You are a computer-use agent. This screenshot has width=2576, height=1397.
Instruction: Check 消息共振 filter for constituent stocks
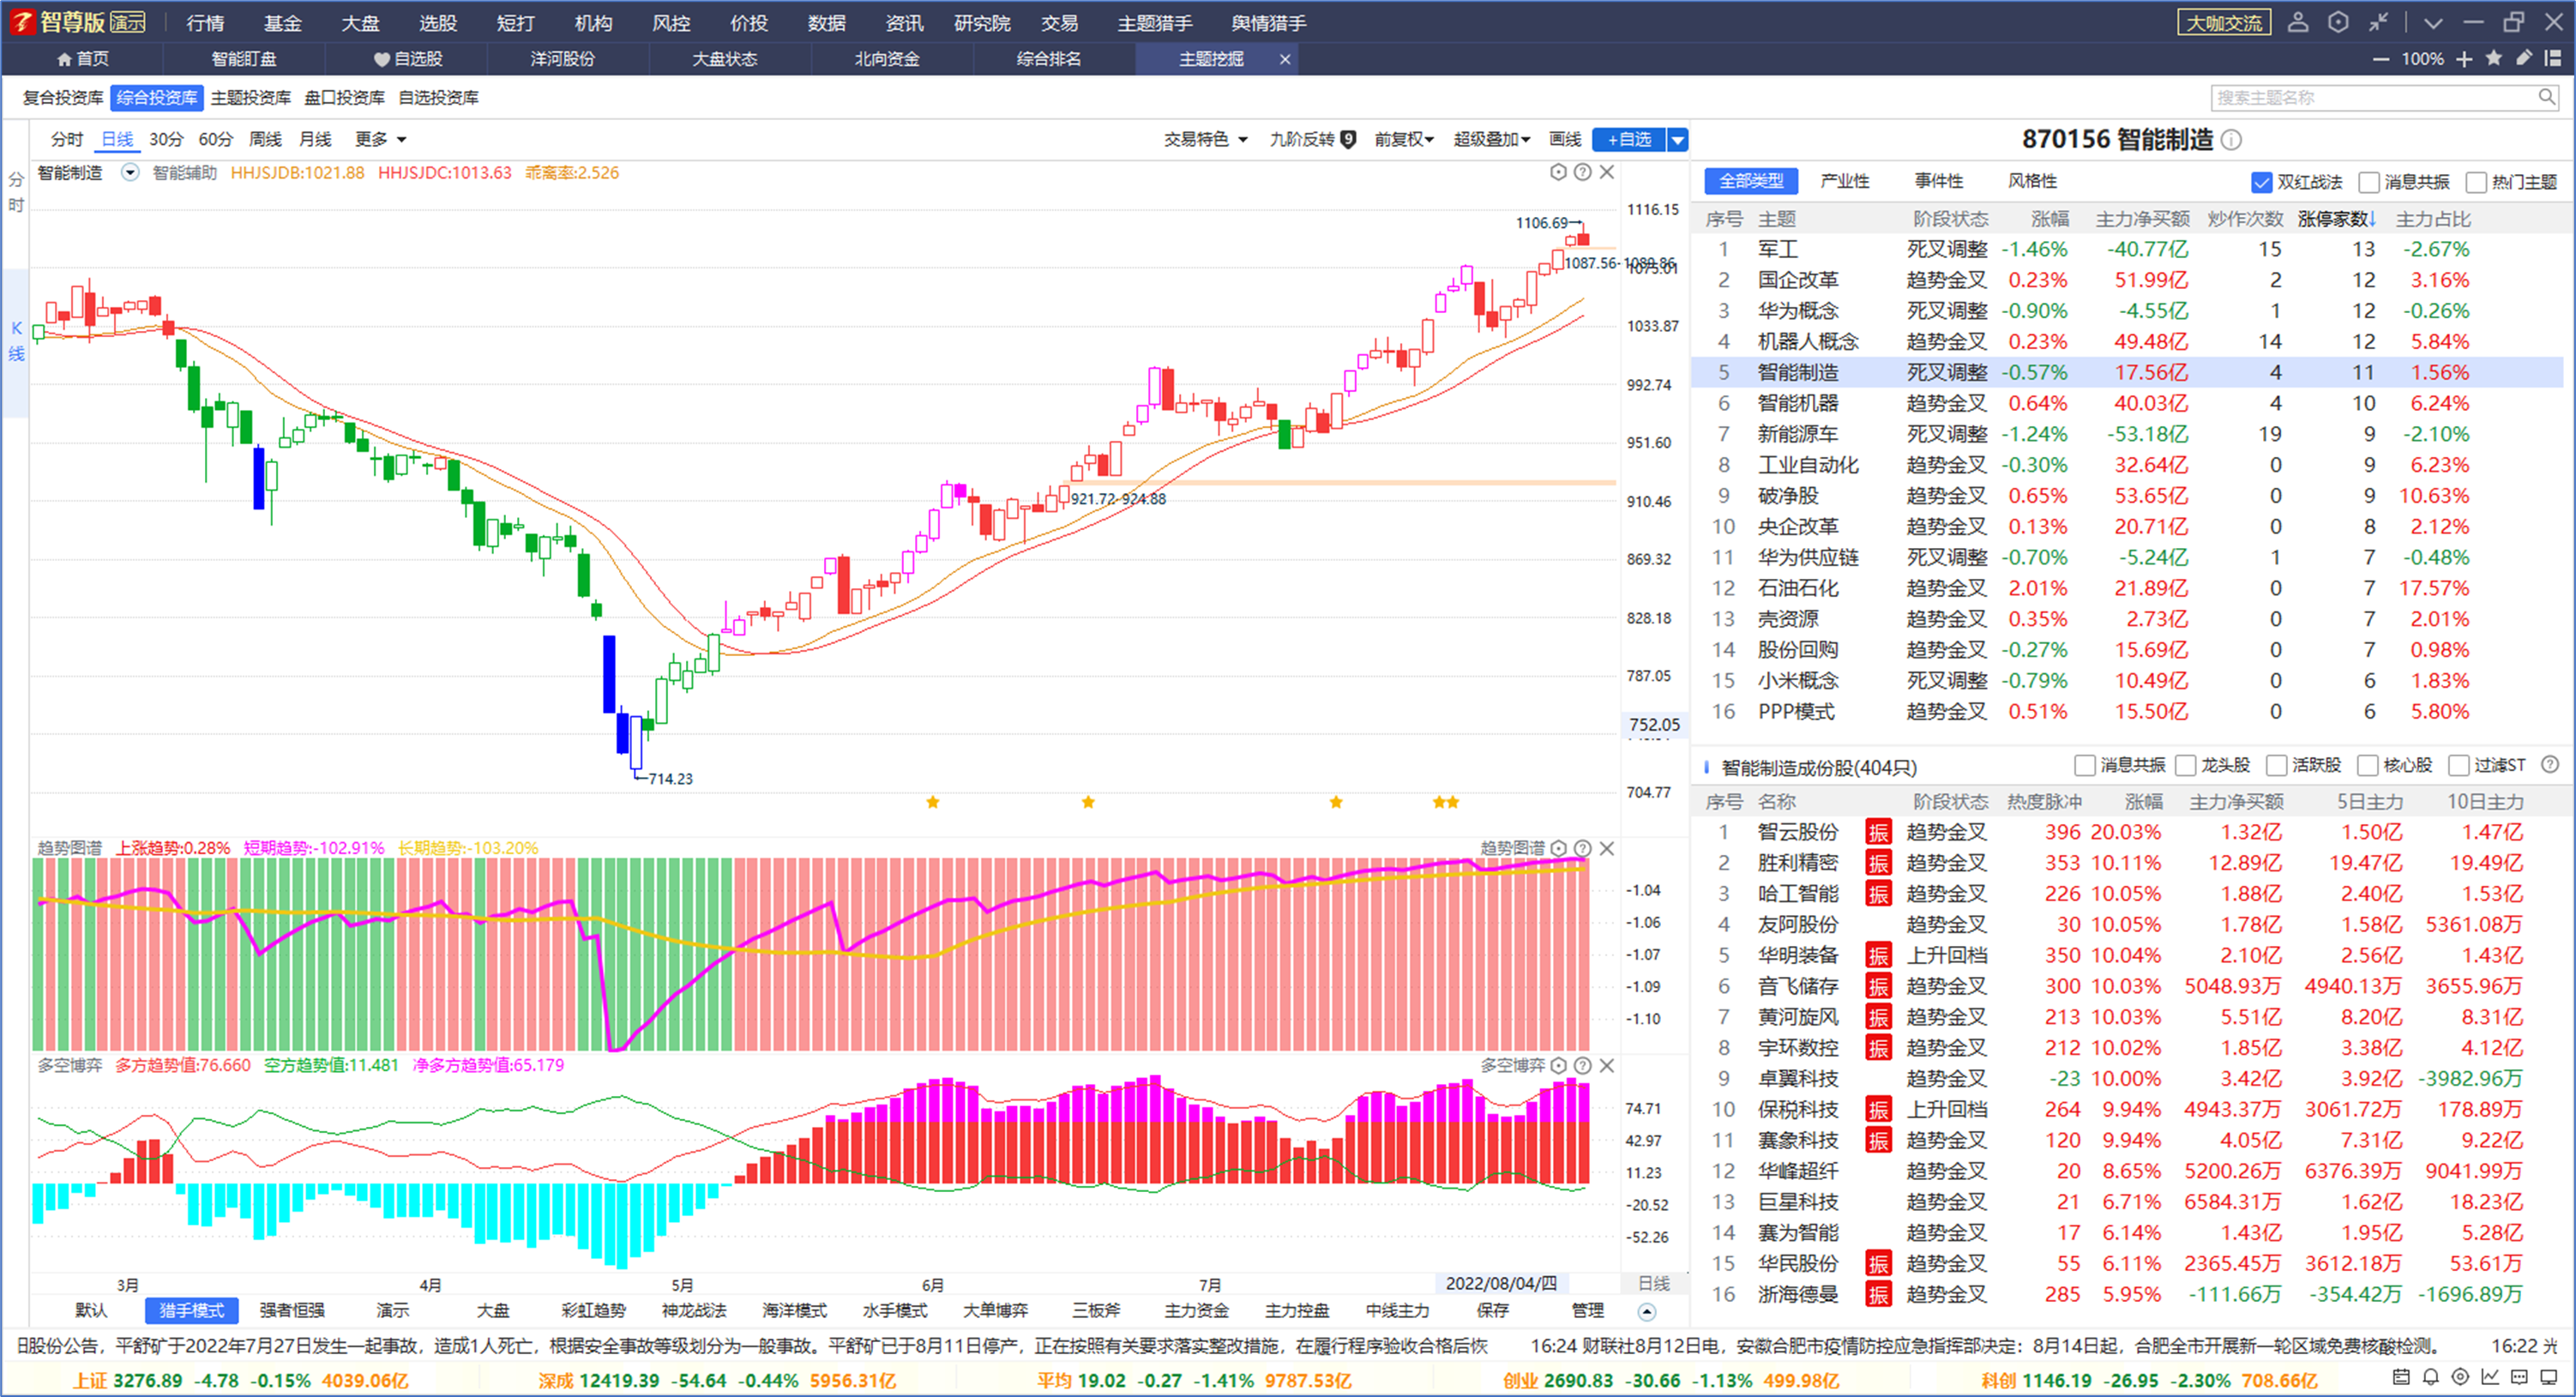coord(2085,766)
